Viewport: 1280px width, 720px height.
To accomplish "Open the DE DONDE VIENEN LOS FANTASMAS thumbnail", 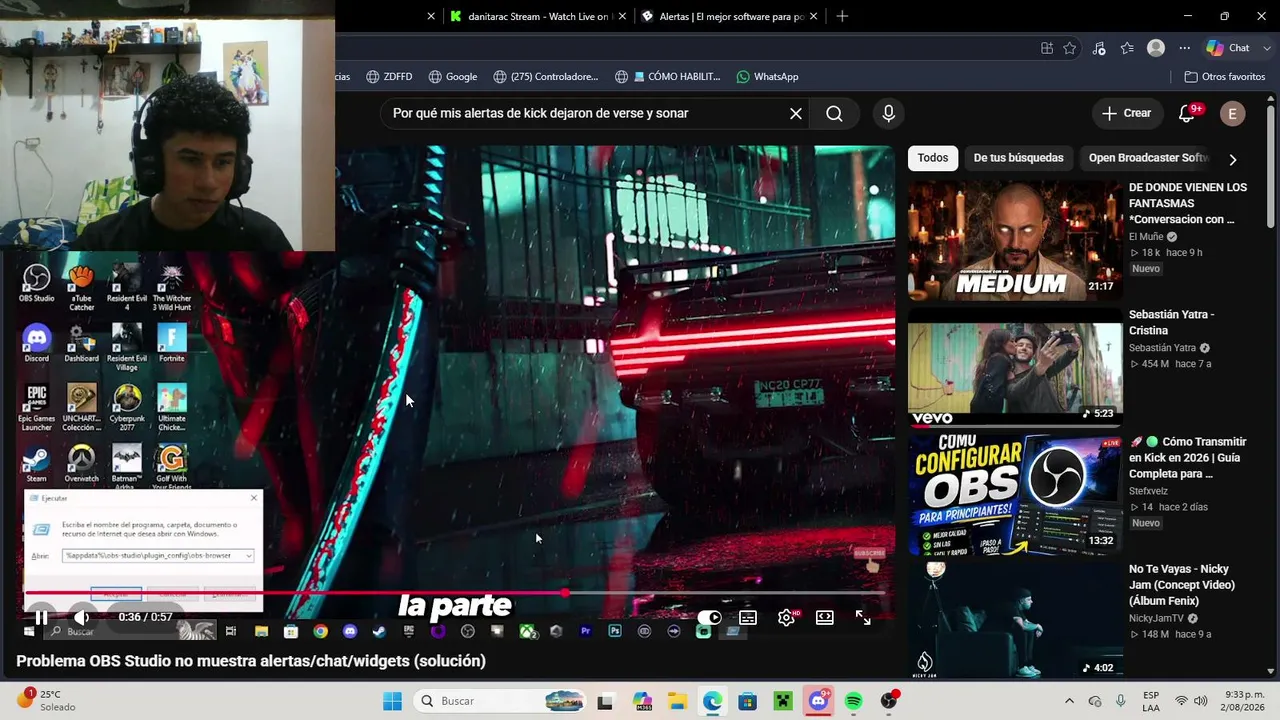I will pyautogui.click(x=1015, y=241).
